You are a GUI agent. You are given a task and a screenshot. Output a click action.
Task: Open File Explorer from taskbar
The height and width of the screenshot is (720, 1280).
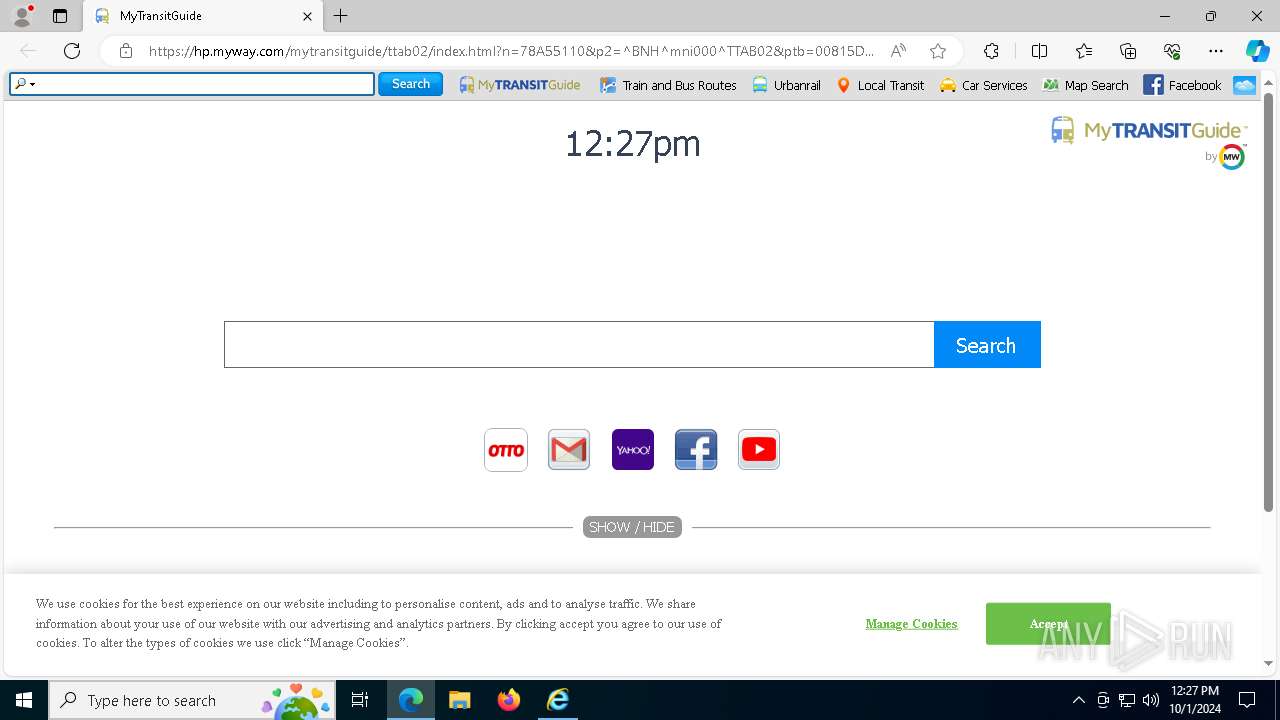tap(459, 700)
